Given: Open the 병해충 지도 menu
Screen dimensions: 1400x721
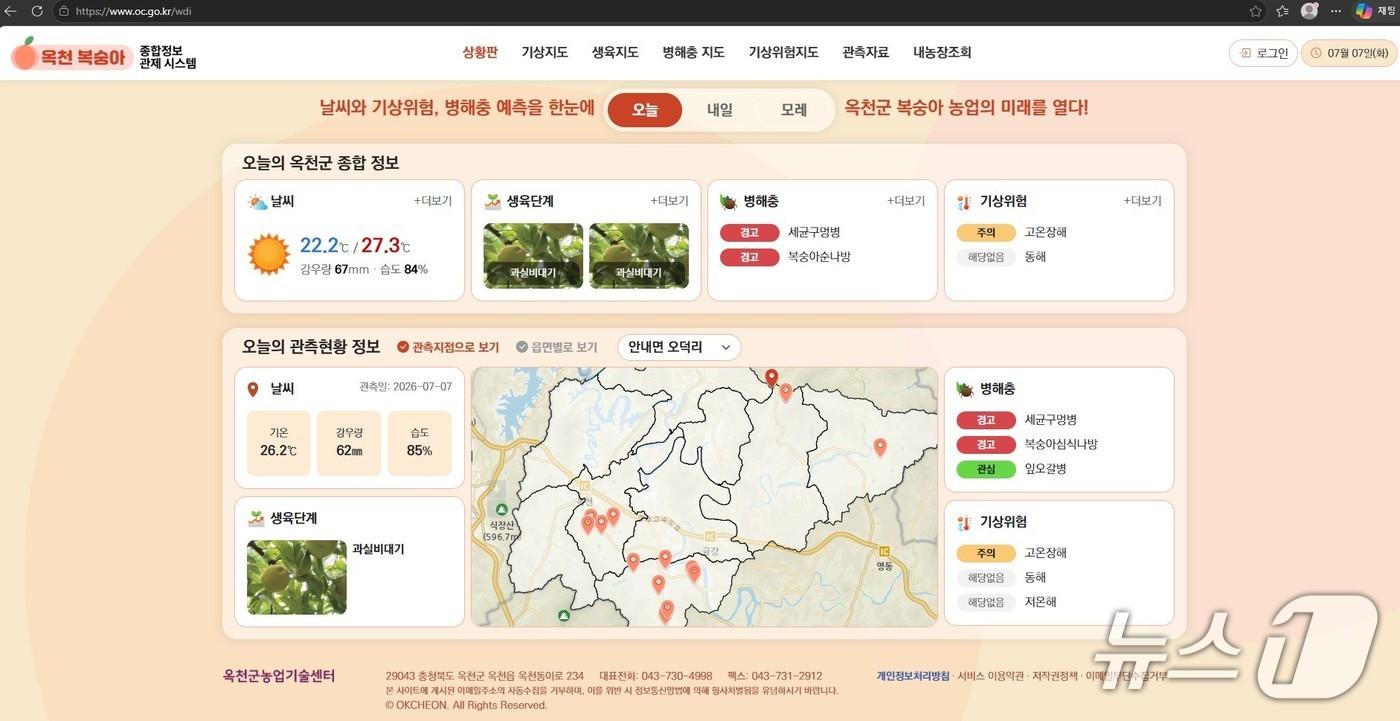Looking at the screenshot, I should pyautogui.click(x=693, y=52).
